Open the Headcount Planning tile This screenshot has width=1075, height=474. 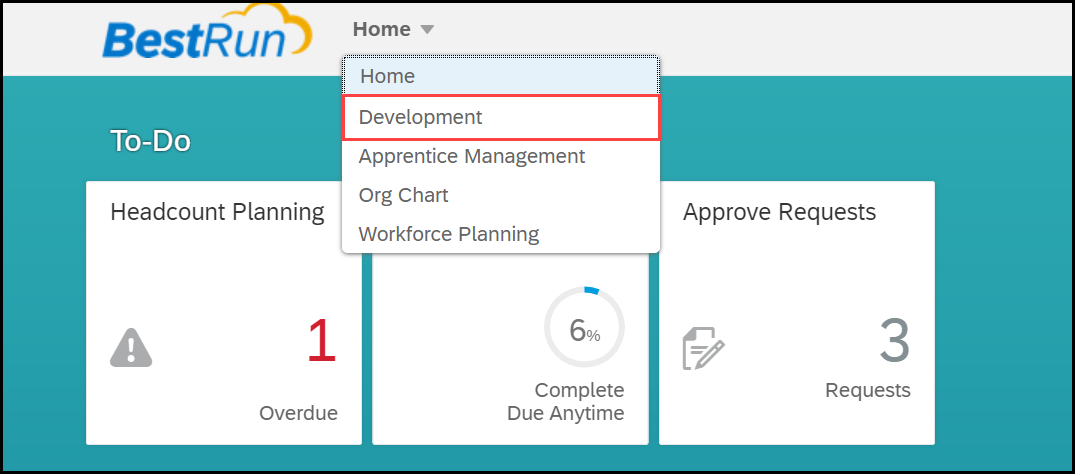(x=224, y=313)
